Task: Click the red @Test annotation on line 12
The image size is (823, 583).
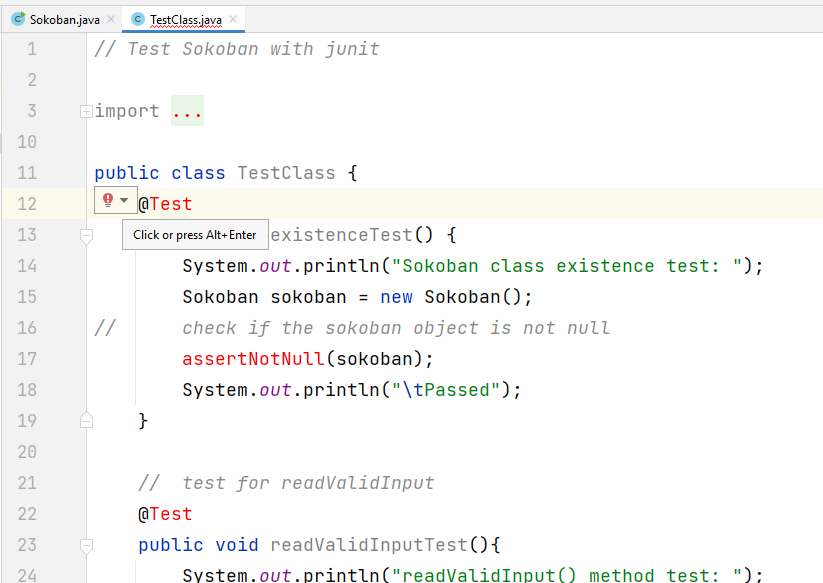Action: tap(165, 204)
